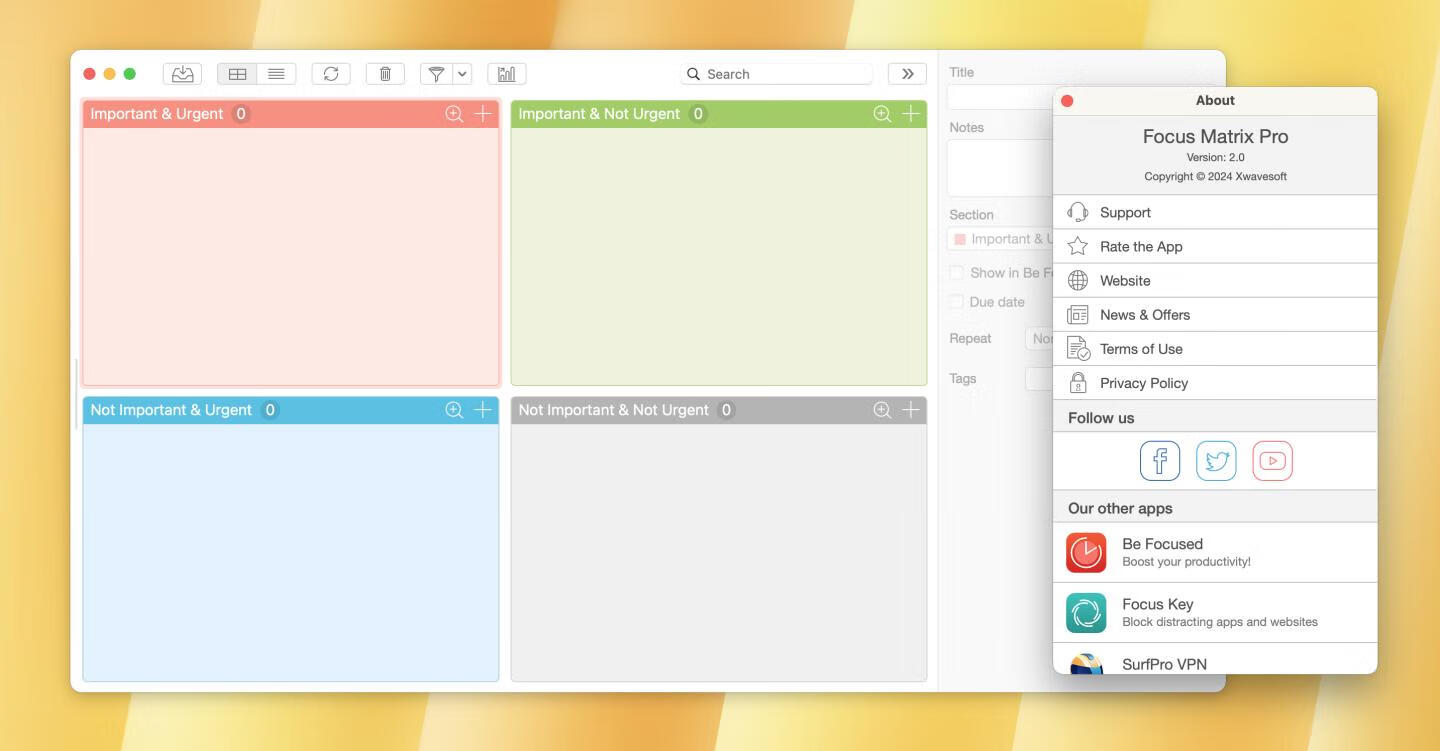
Task: Open the SurfPro VPN app entry
Action: (x=1215, y=659)
